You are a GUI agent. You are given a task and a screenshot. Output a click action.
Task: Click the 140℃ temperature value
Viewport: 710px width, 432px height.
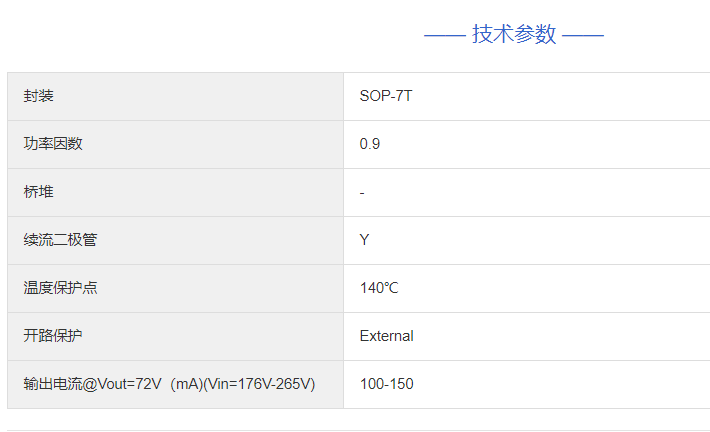click(379, 288)
